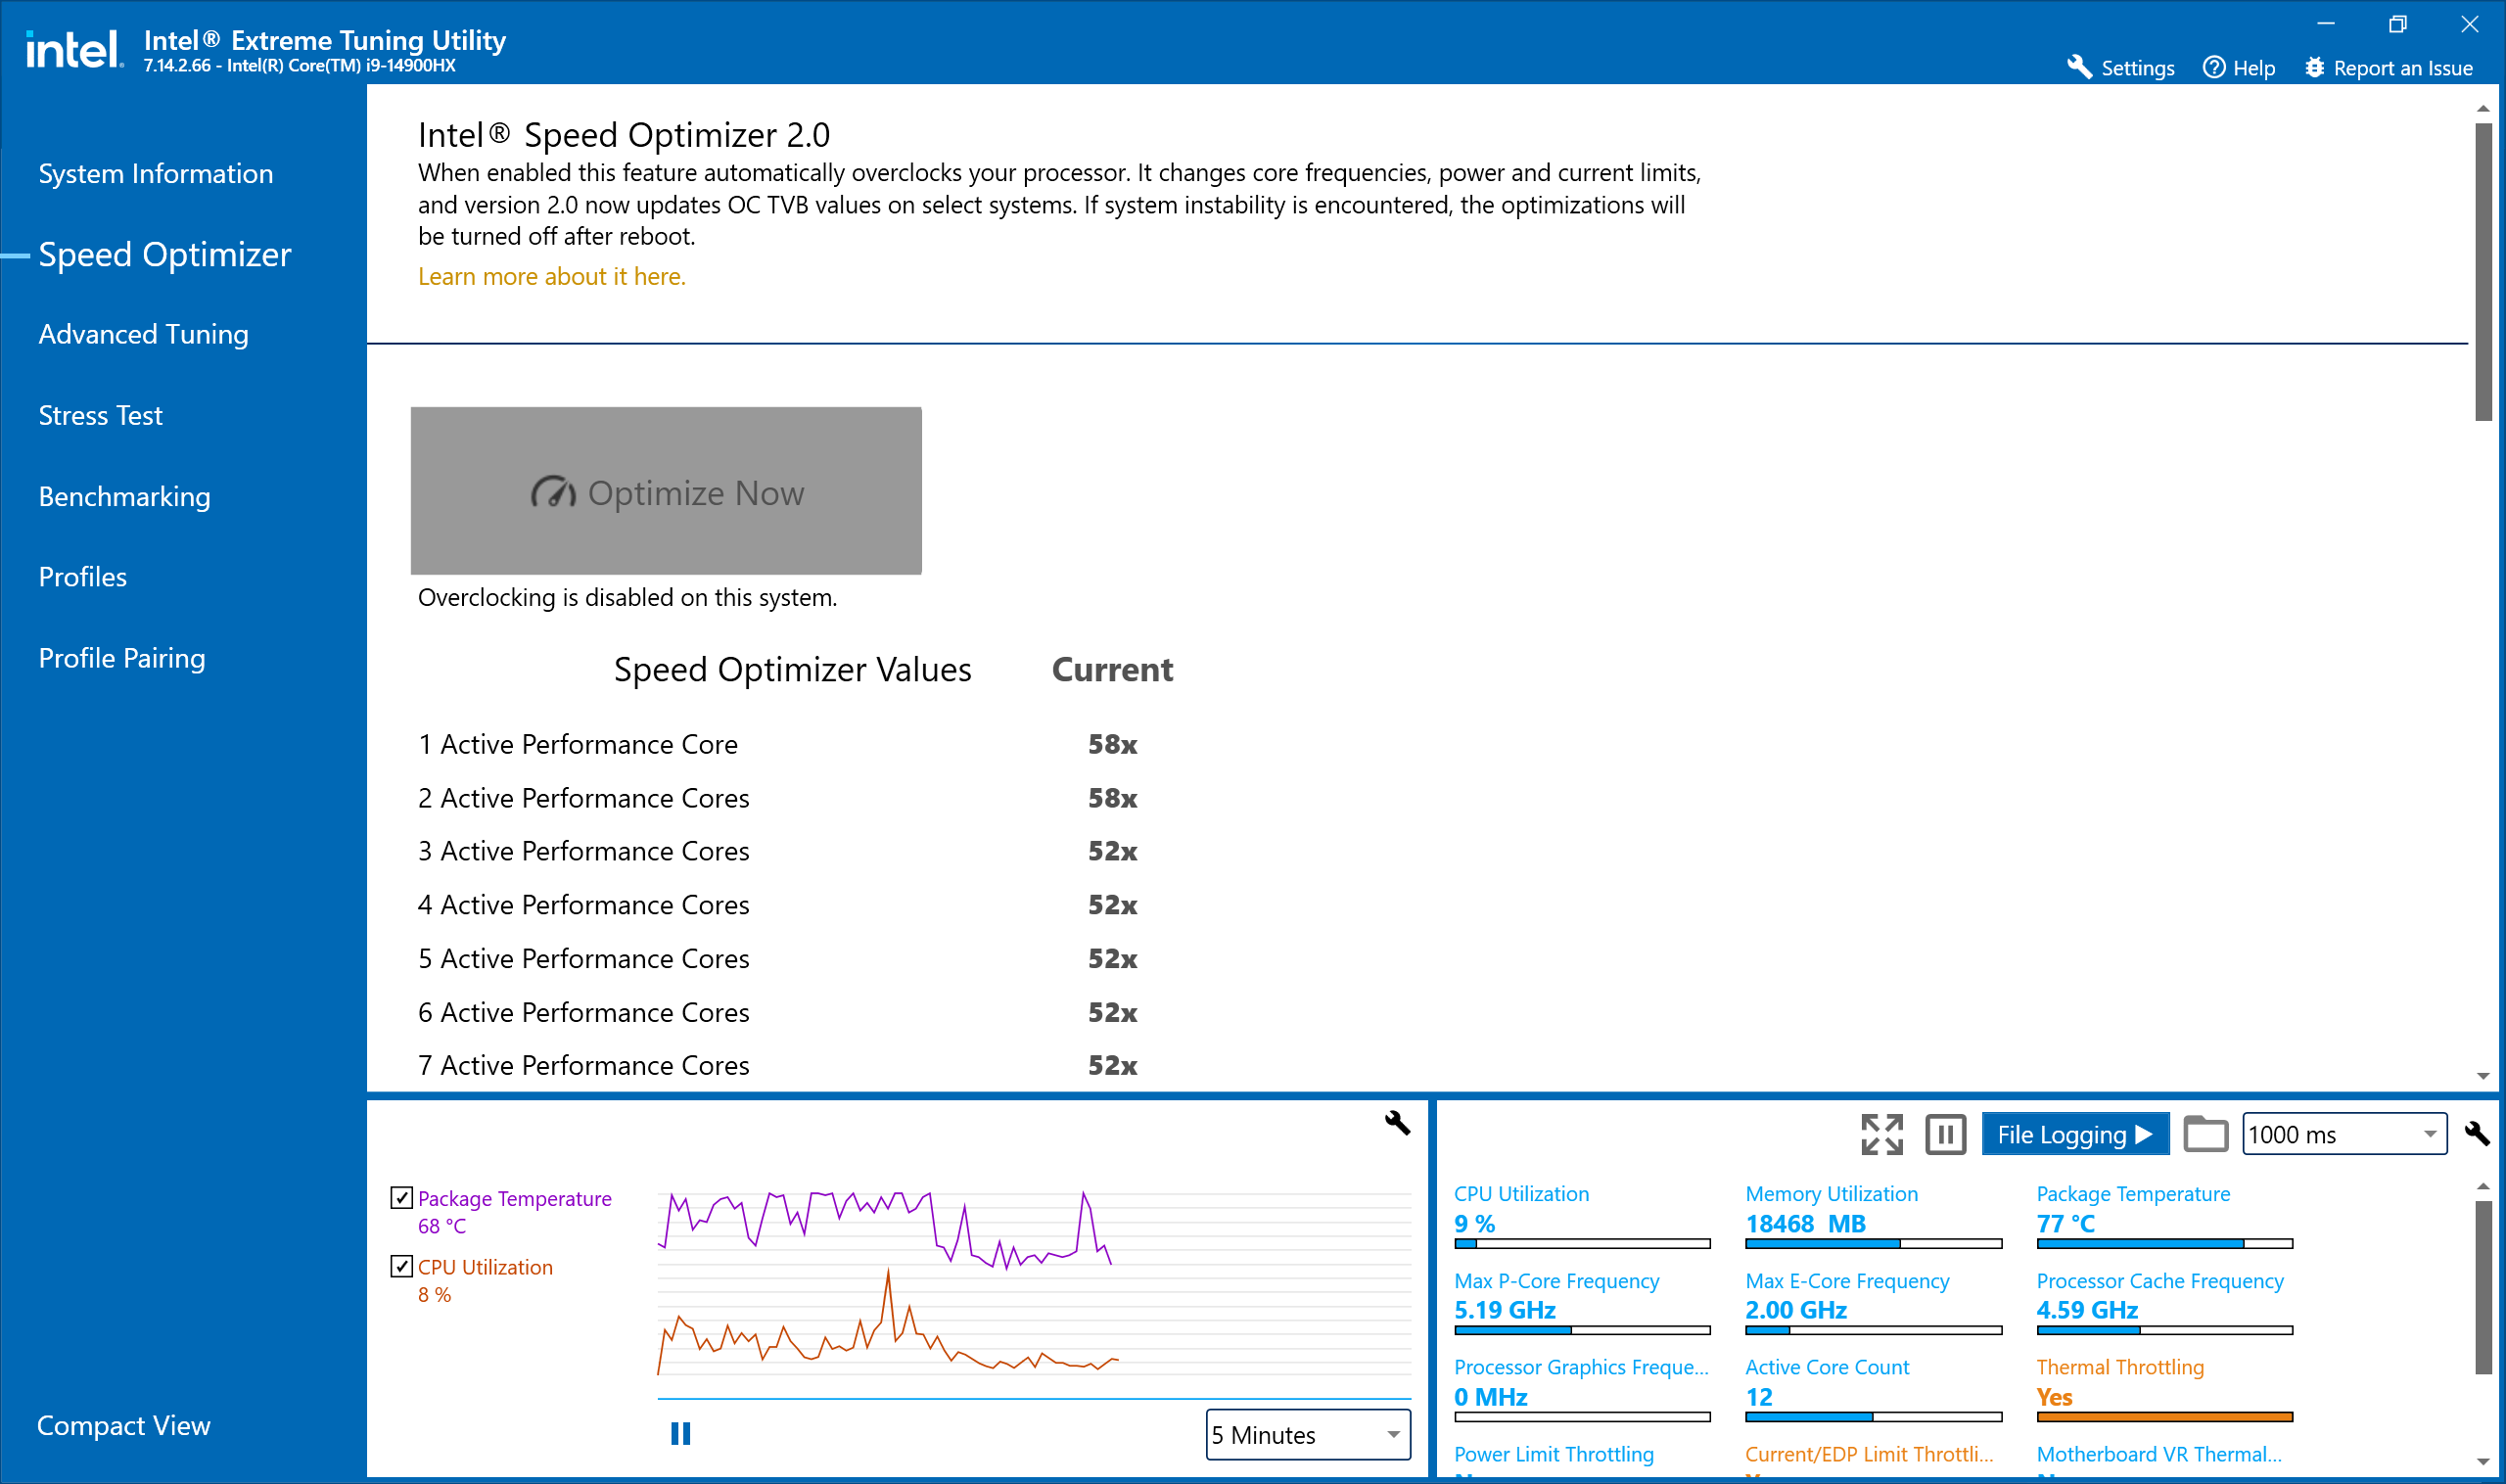Screen dimensions: 2506x1484
Task: Switch to Compact View
Action: (123, 1425)
